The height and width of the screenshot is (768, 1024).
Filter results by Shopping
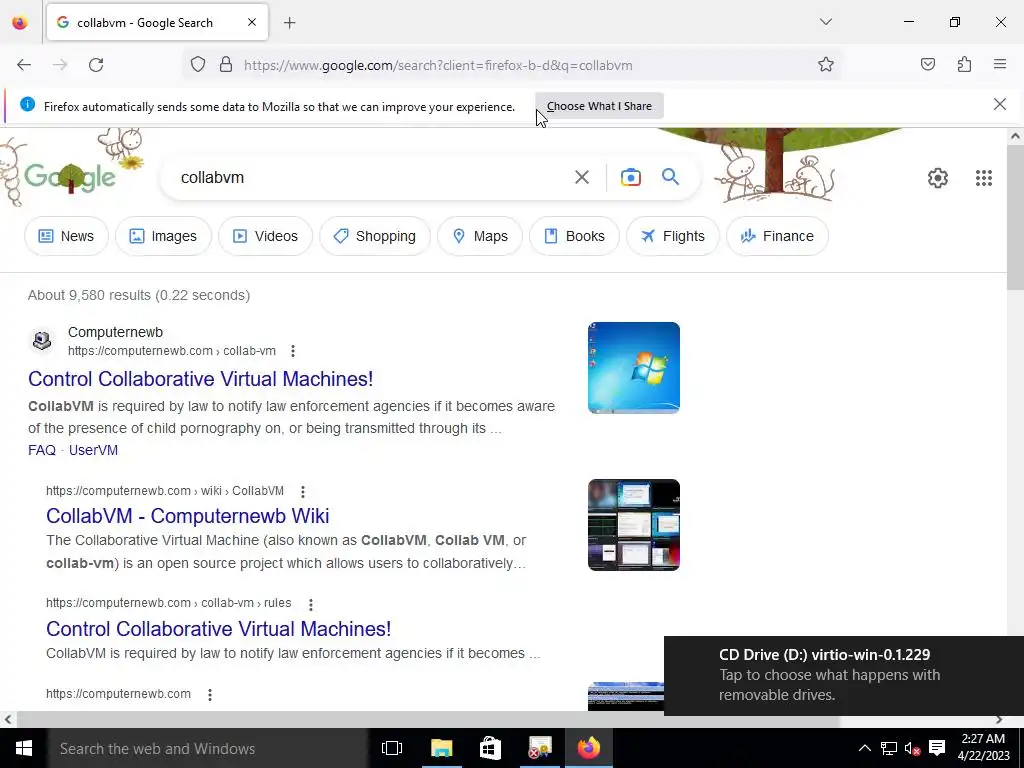click(375, 236)
